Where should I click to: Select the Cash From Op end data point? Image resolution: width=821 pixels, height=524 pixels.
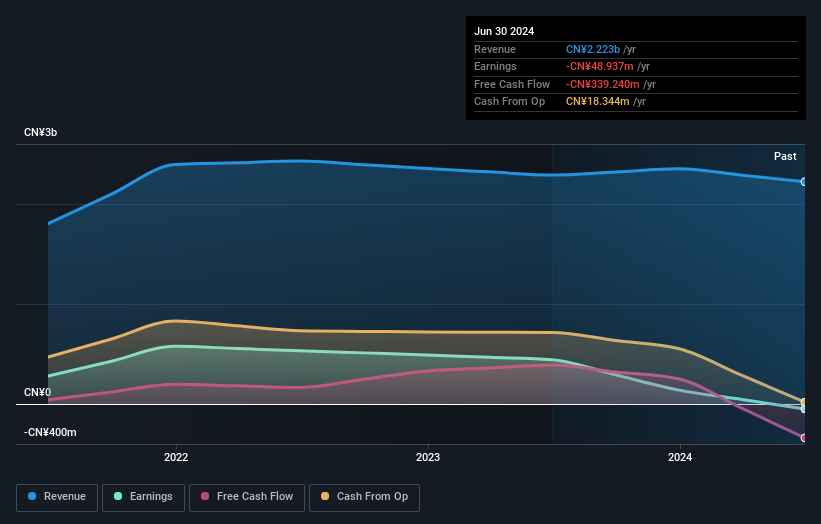804,402
